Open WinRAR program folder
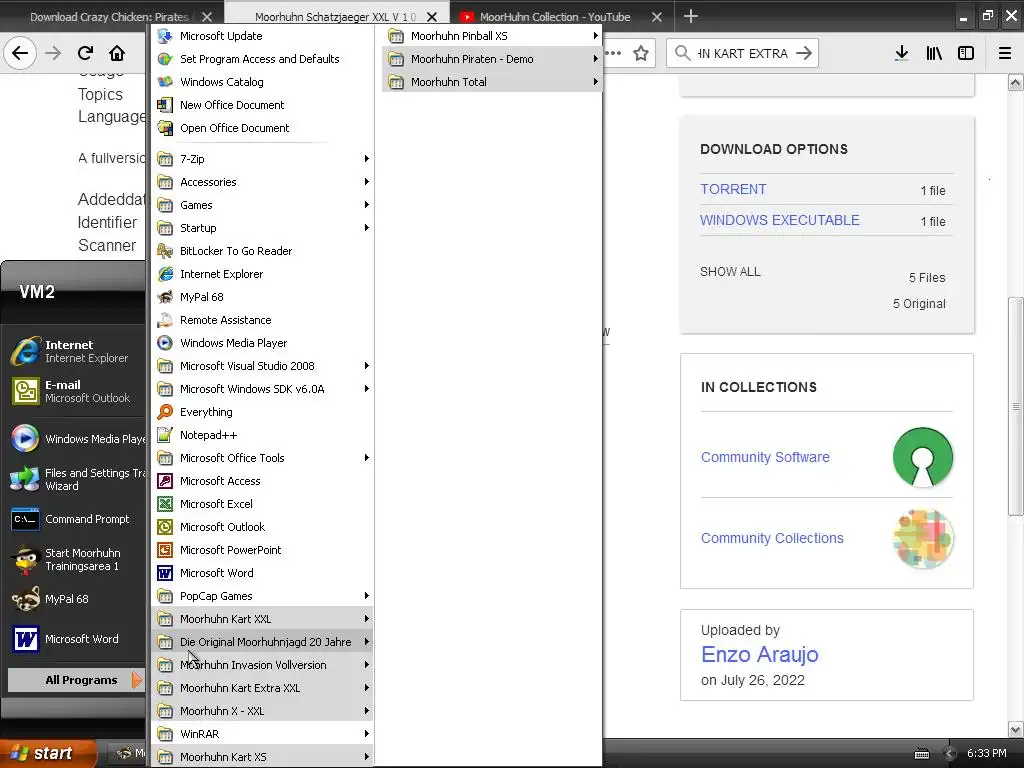The image size is (1024, 768). click(x=262, y=734)
